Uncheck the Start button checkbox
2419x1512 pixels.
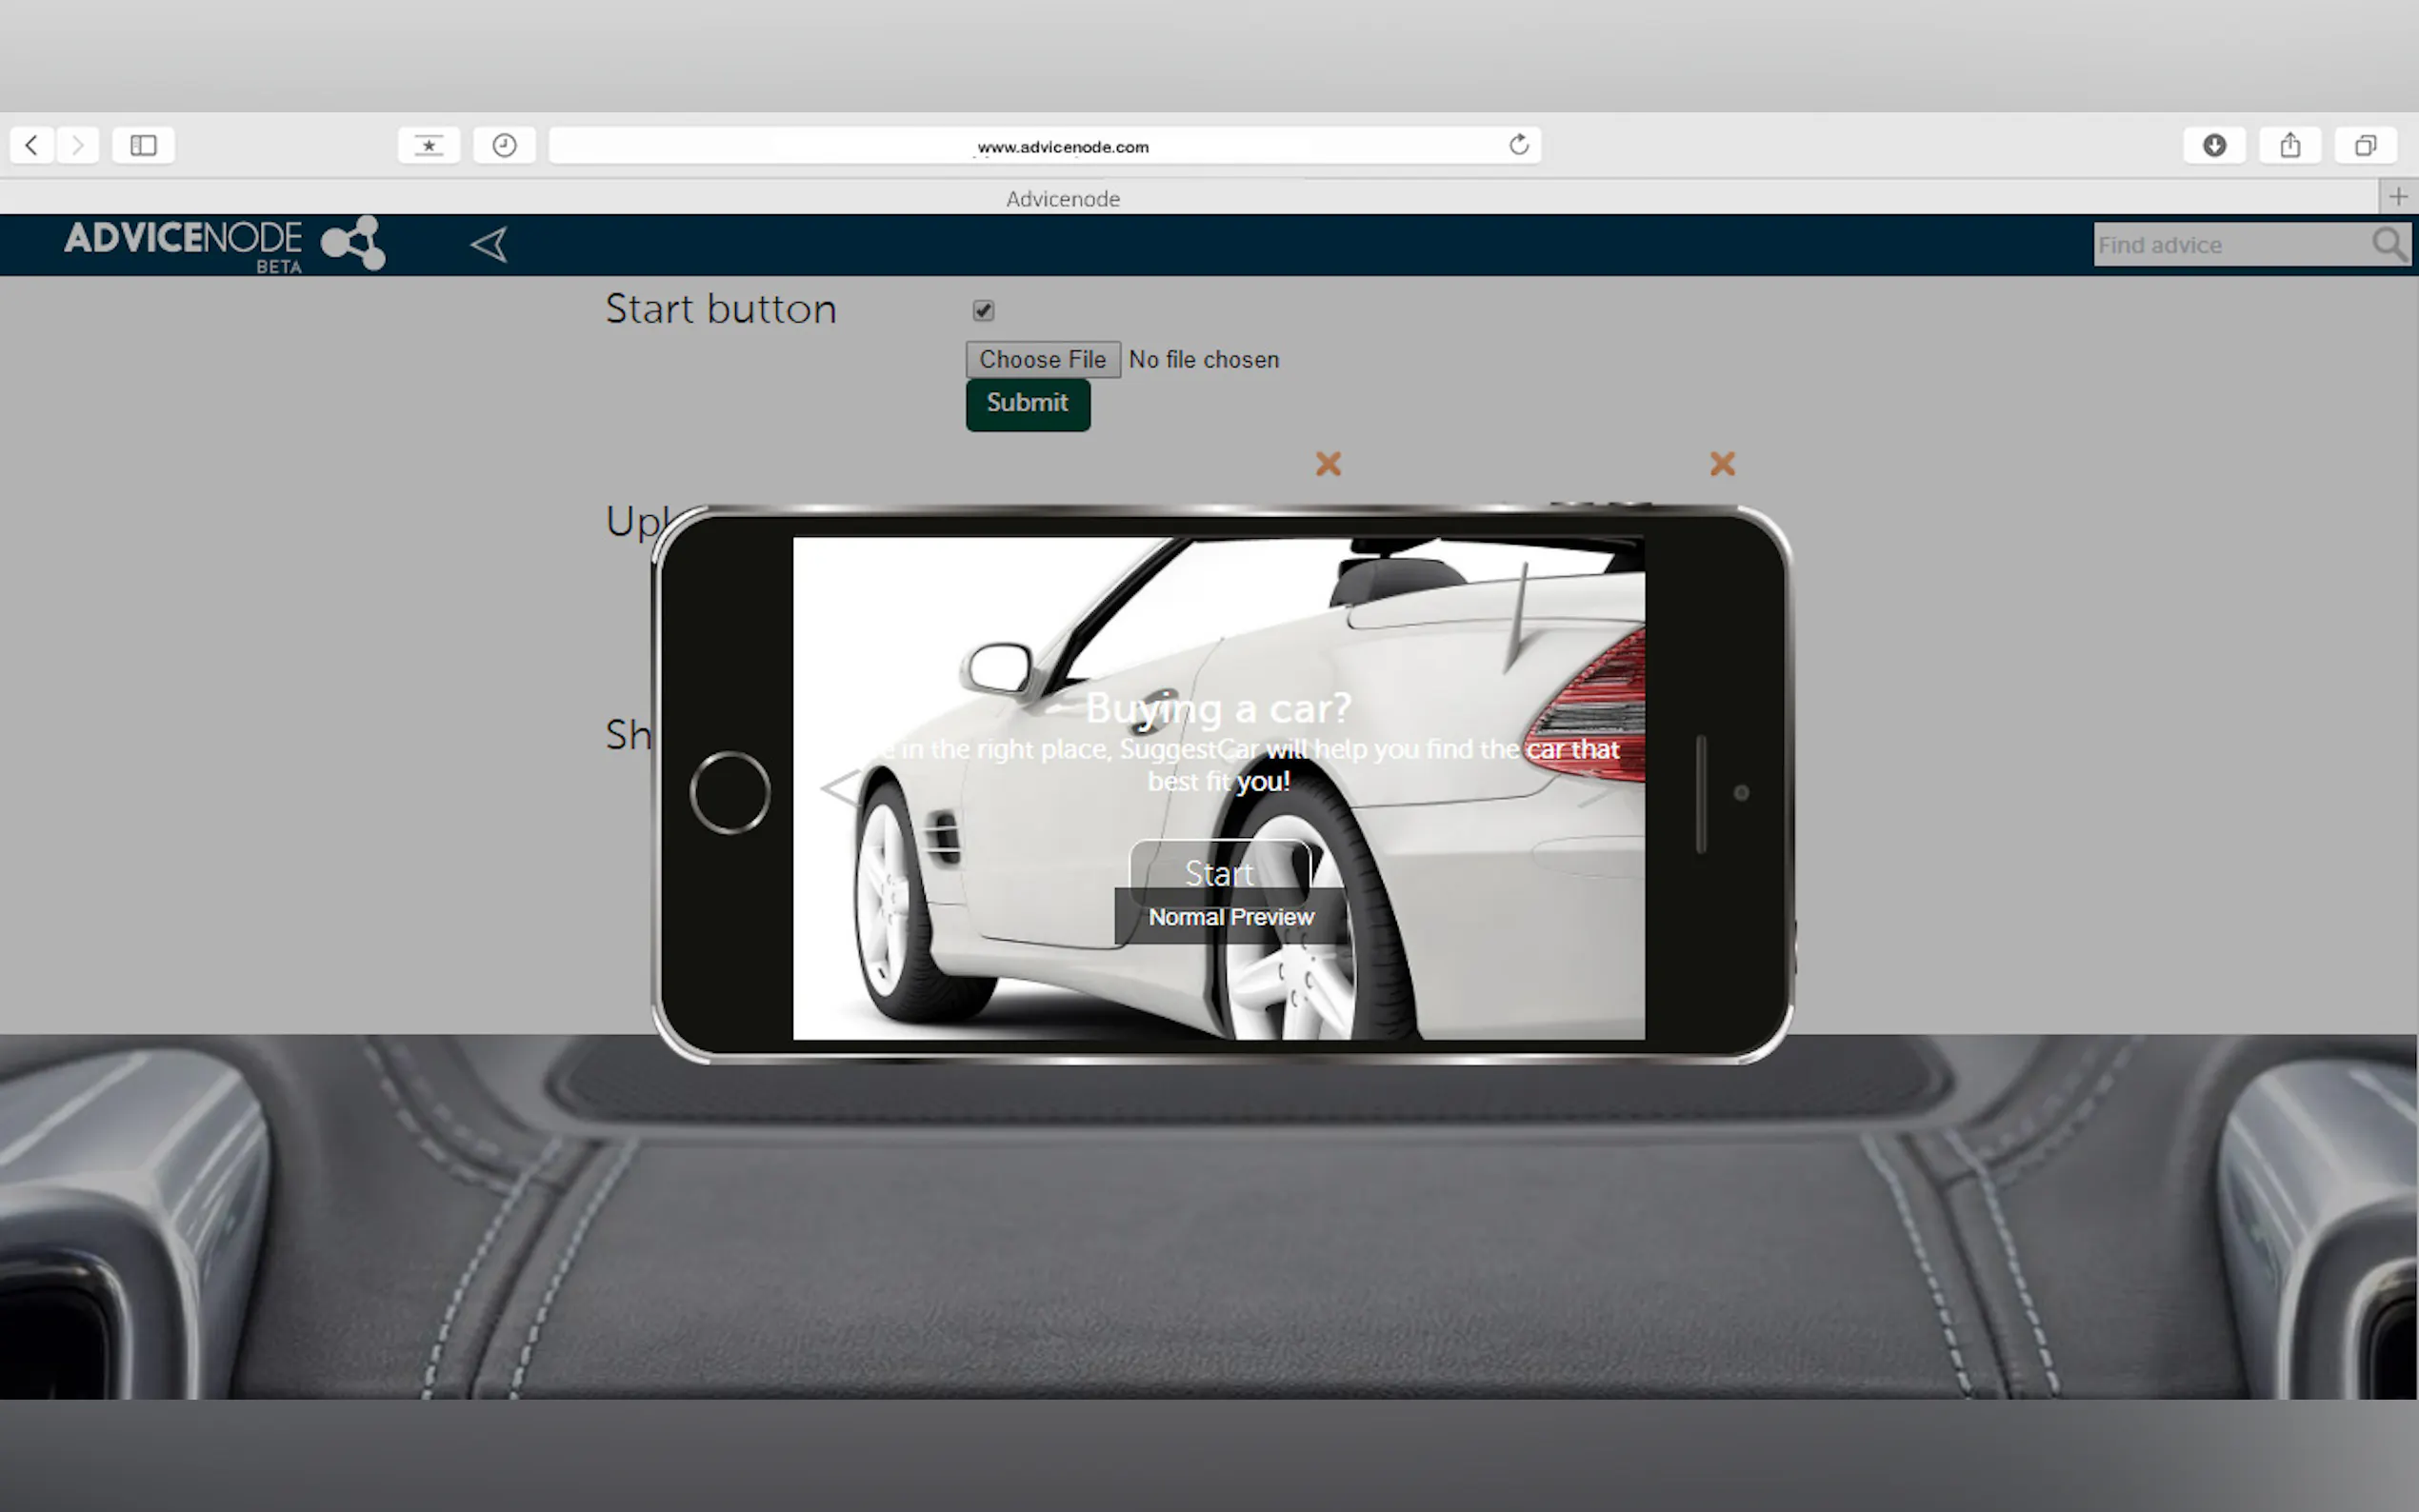983,310
